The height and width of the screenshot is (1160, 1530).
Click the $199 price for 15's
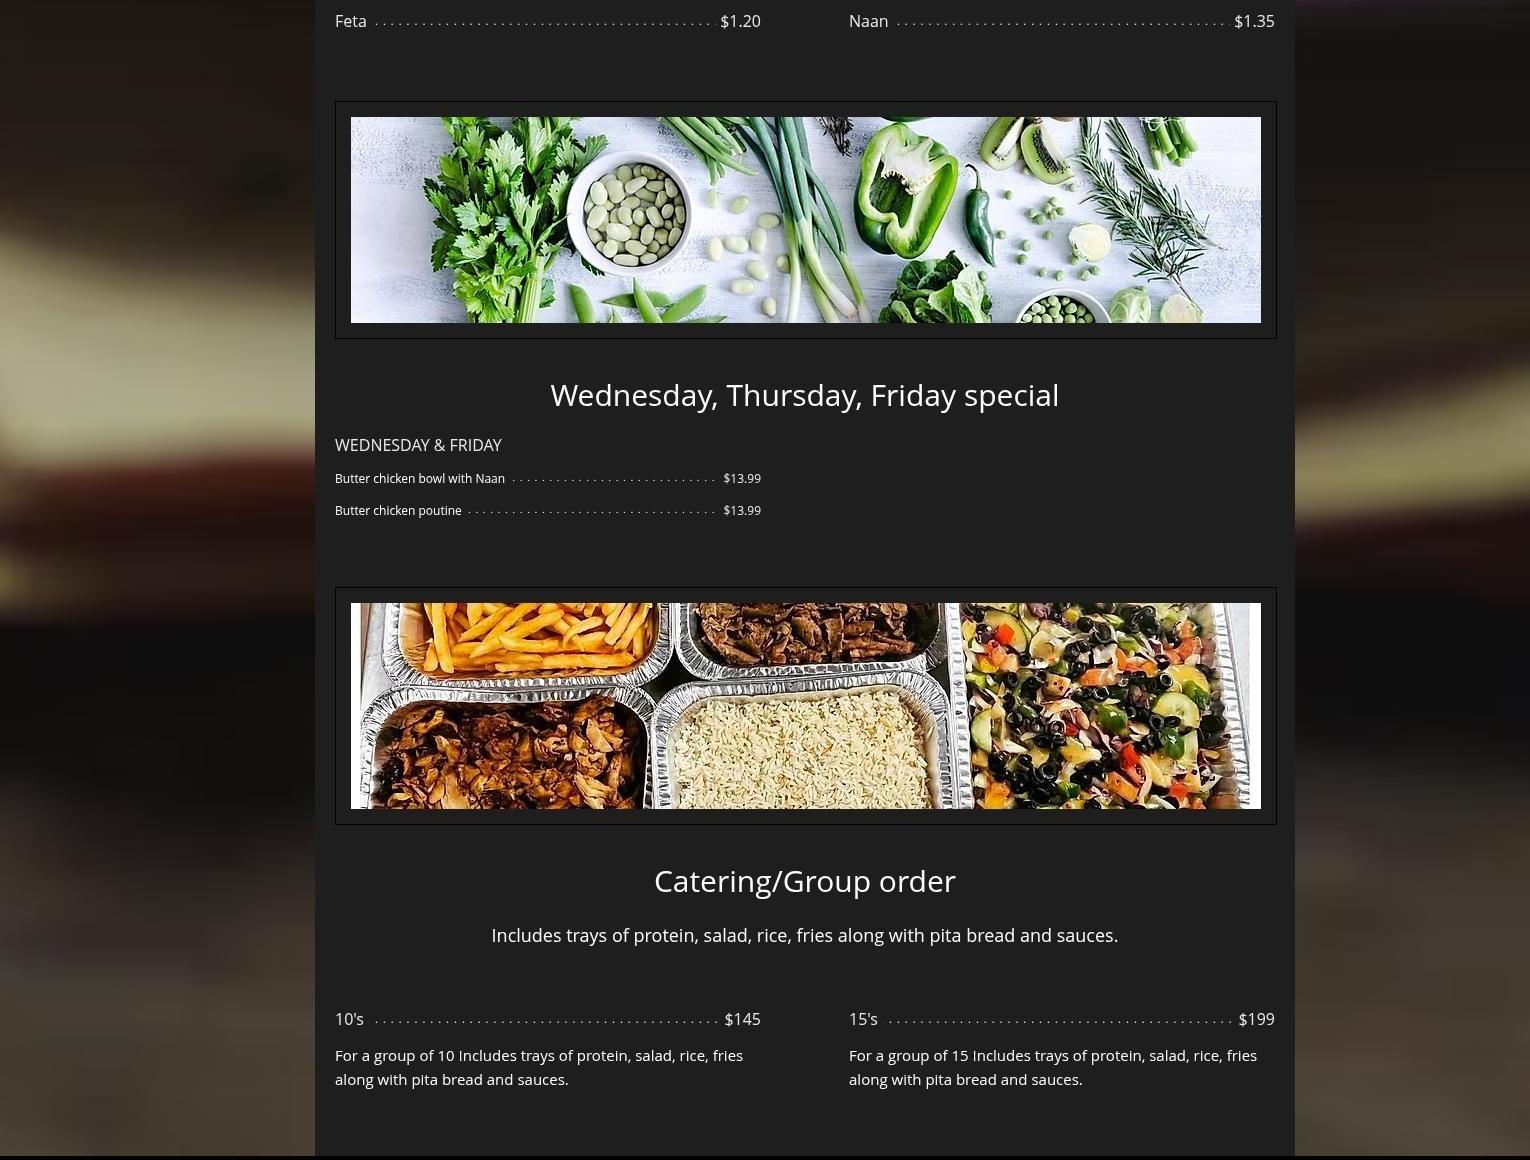1256,1019
